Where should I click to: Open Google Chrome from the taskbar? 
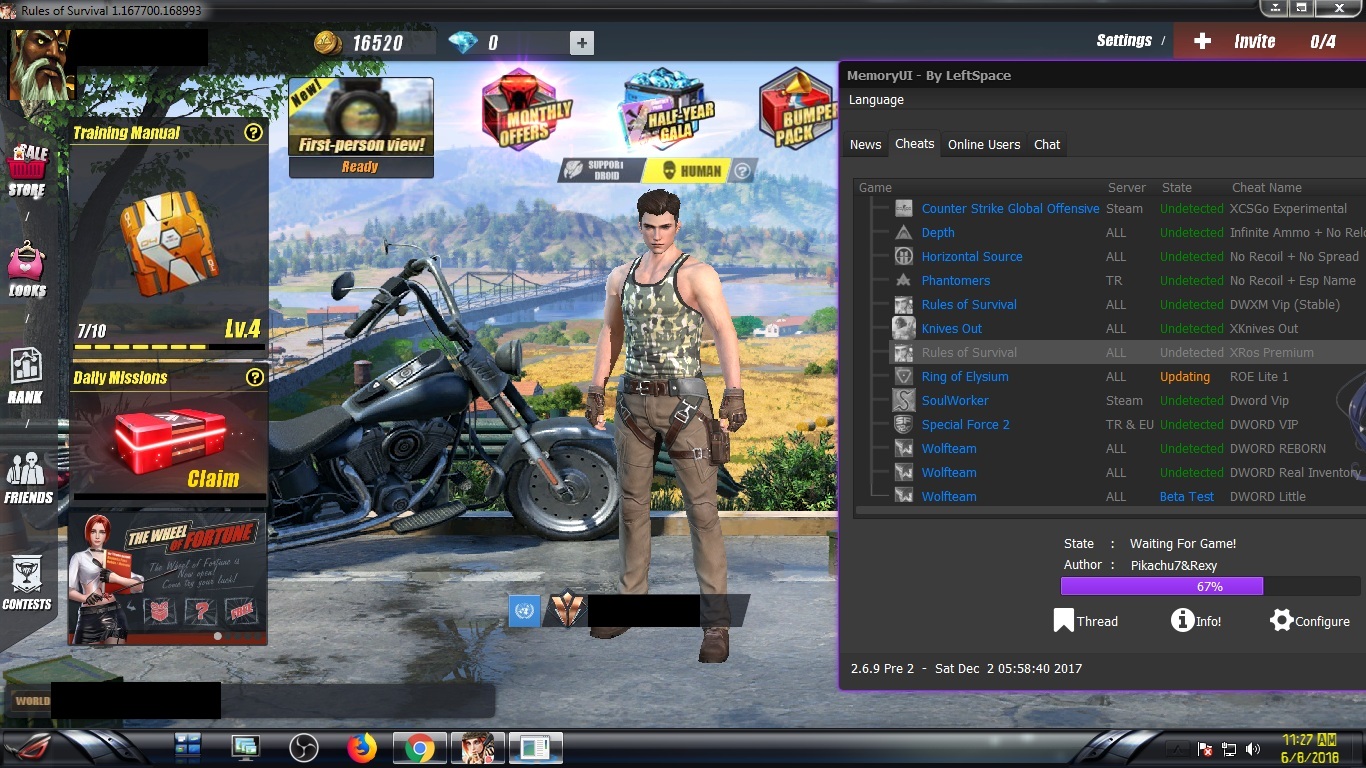click(419, 748)
